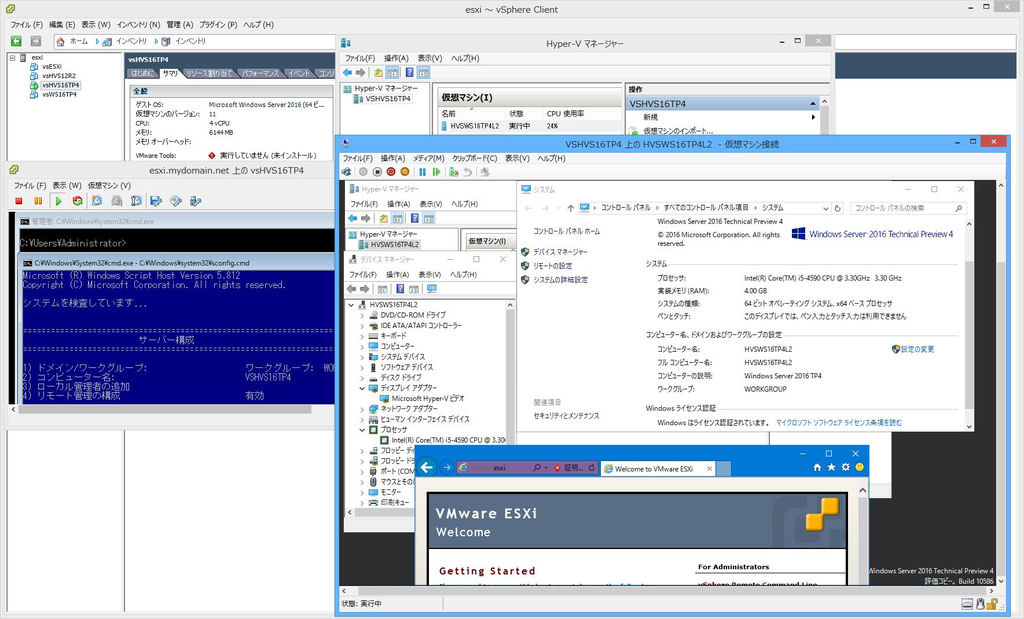Click green back arrow in vSphere Client toolbar
This screenshot has height=619, width=1024.
click(16, 41)
